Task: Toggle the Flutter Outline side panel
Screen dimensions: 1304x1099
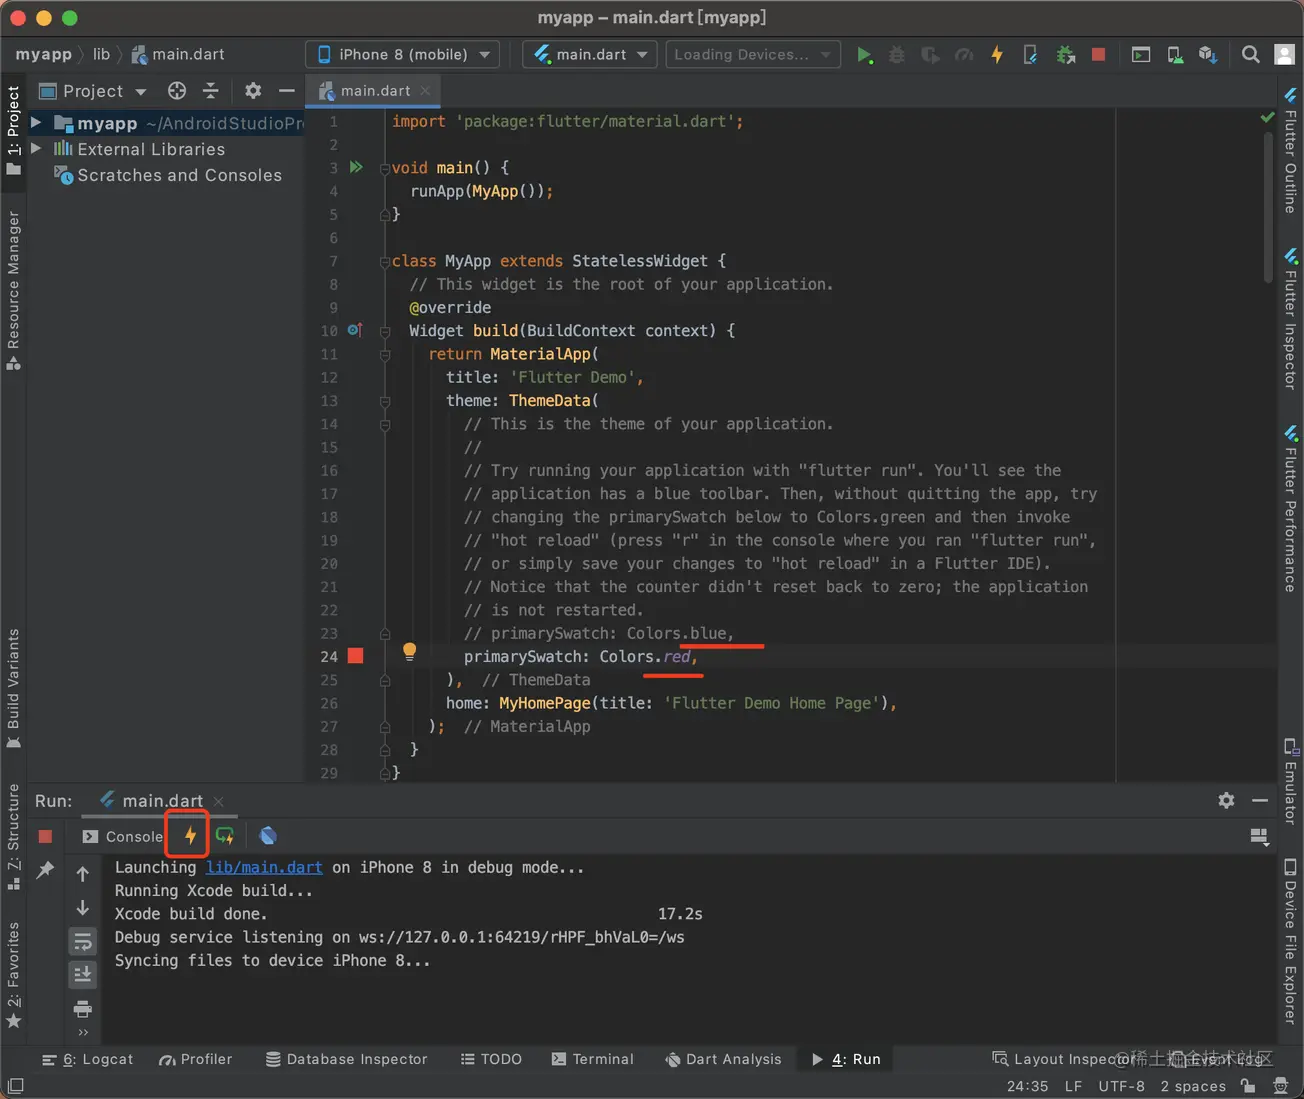Action: 1291,150
